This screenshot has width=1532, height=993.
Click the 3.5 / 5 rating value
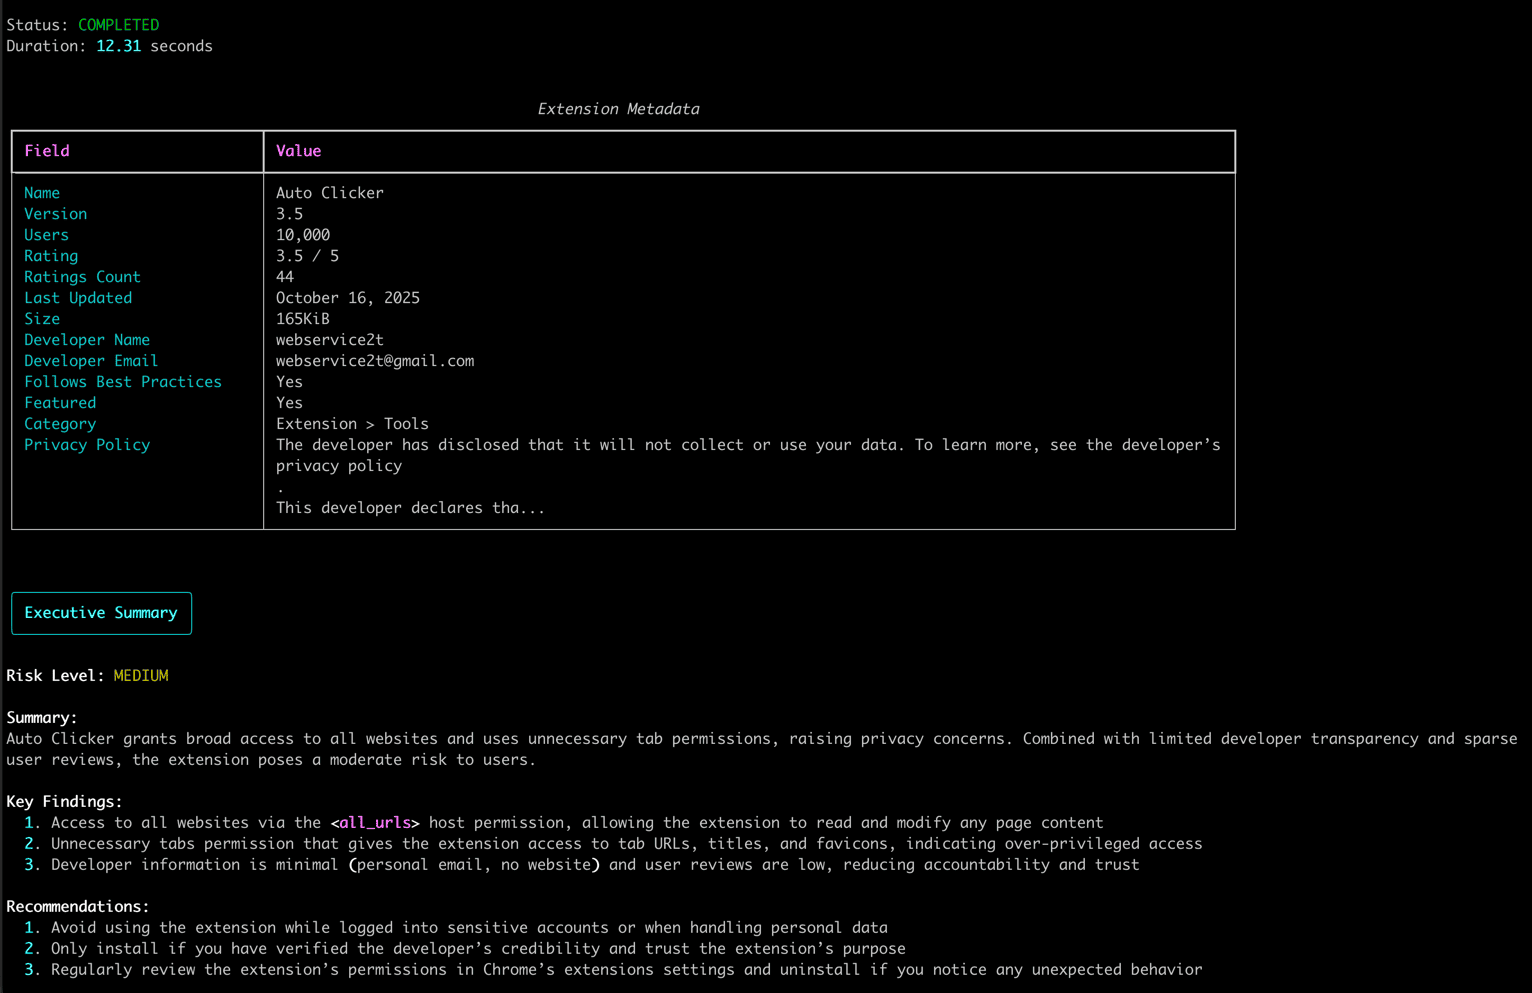(x=307, y=256)
